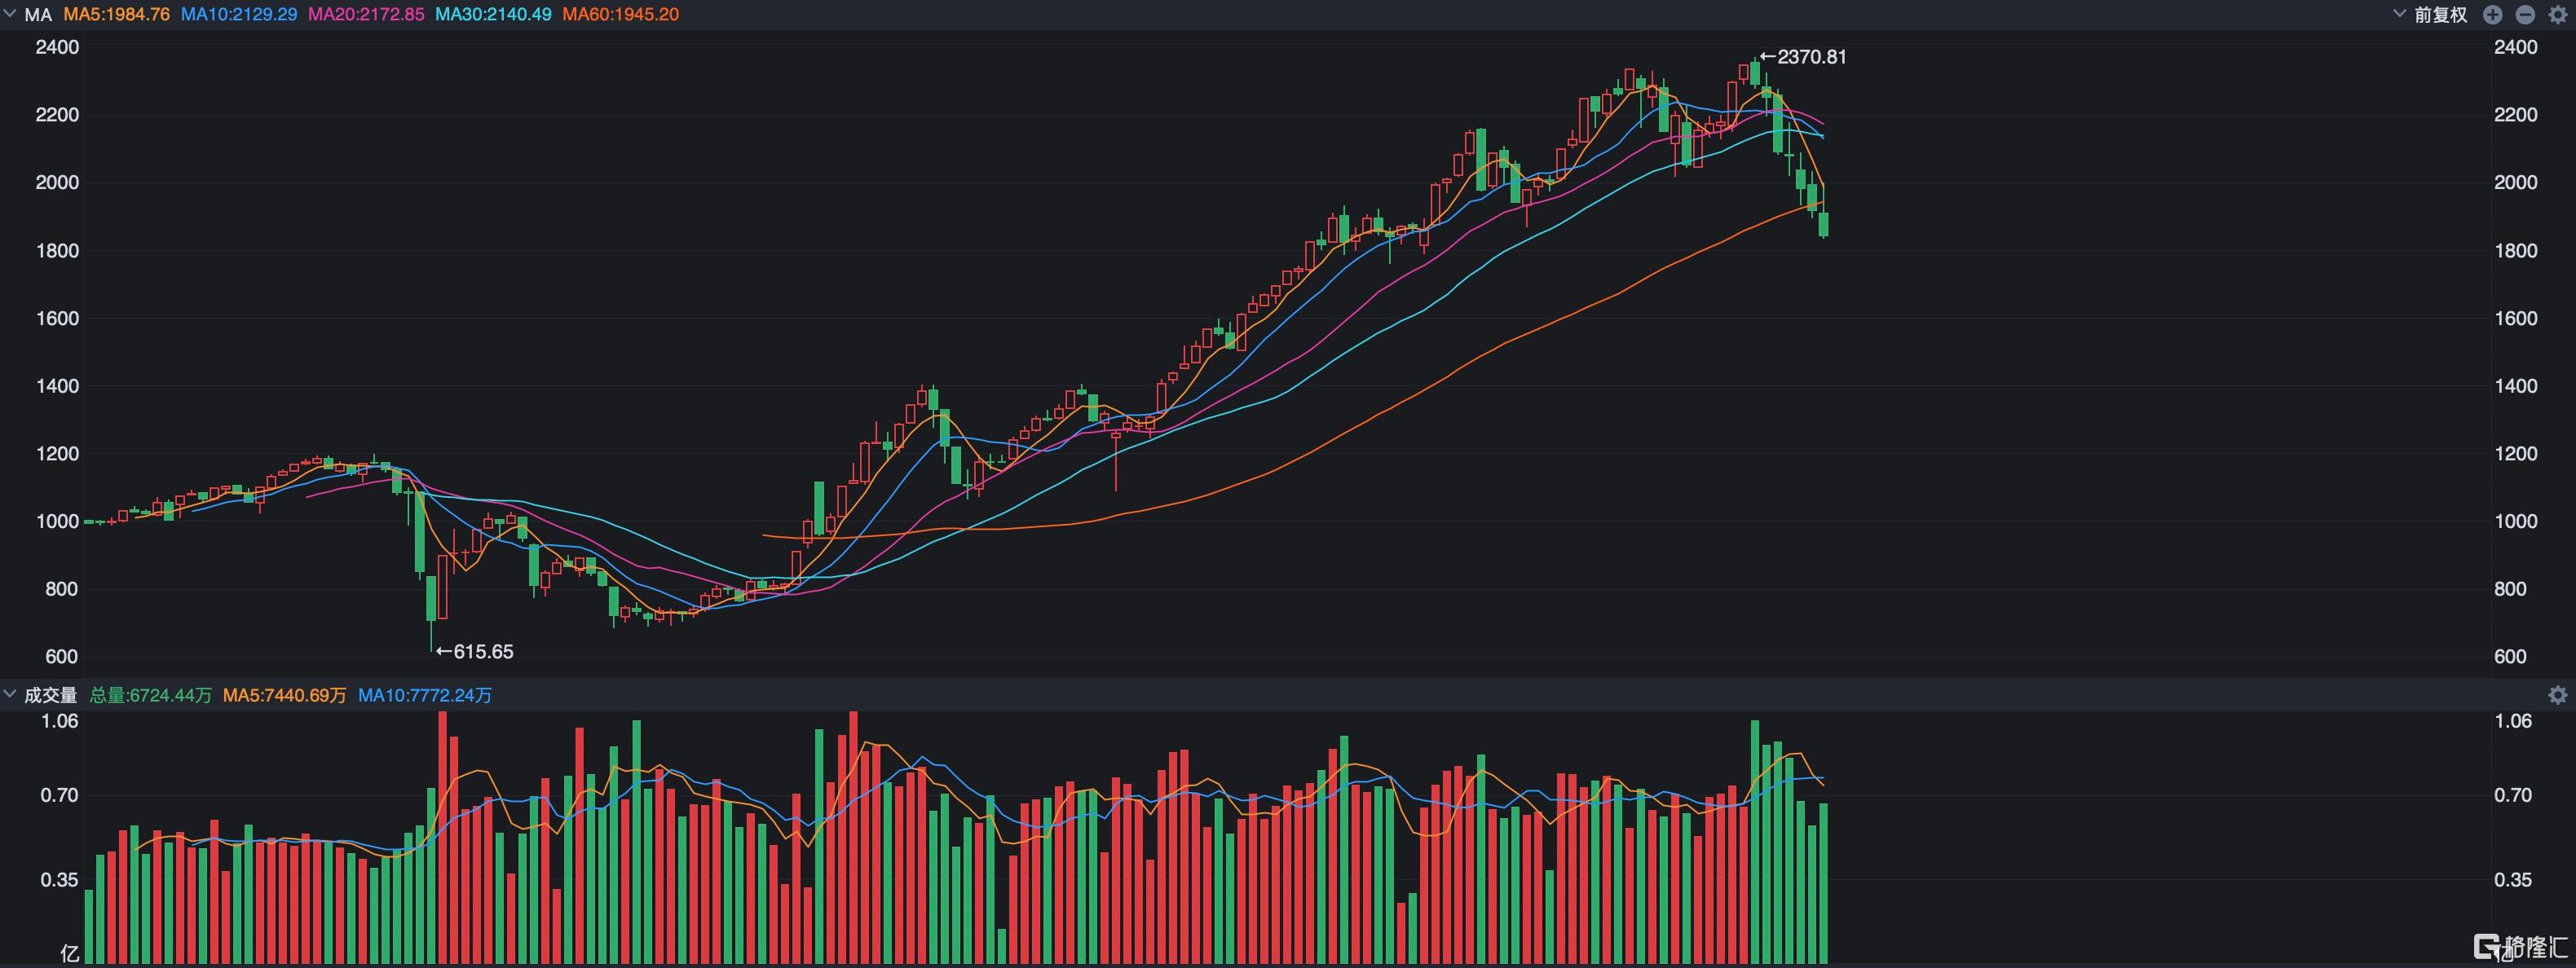Open the 前复权 adjustment dropdown

(2432, 15)
